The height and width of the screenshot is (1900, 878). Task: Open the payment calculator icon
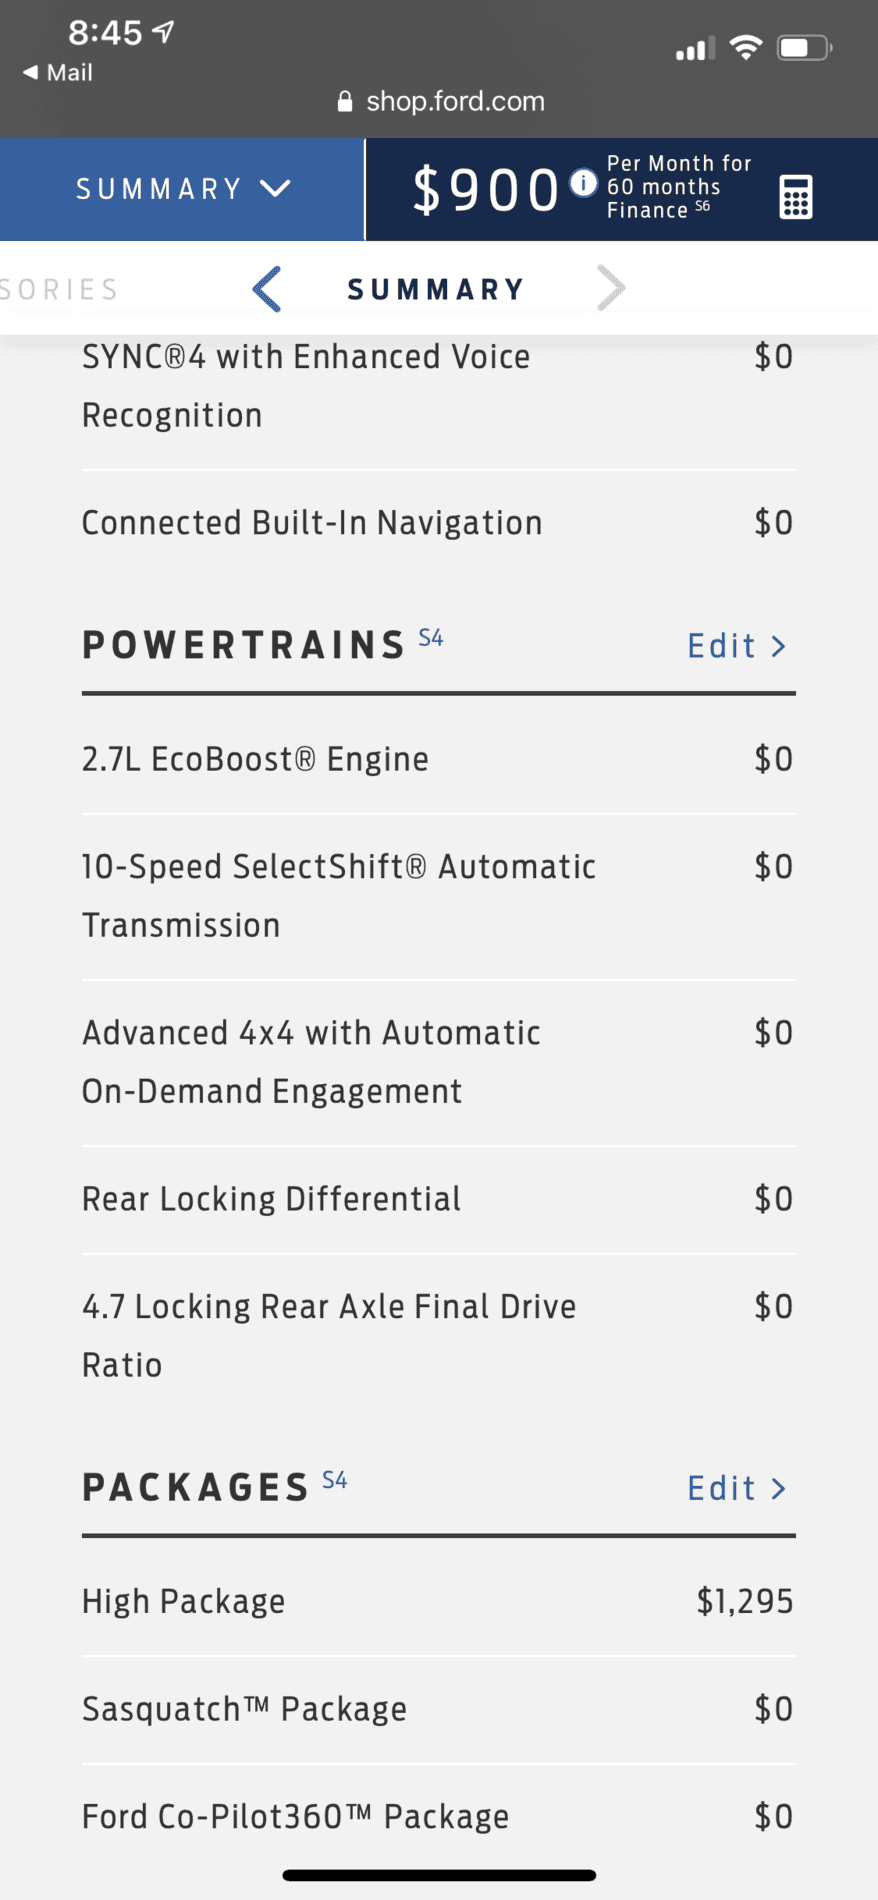coord(795,196)
